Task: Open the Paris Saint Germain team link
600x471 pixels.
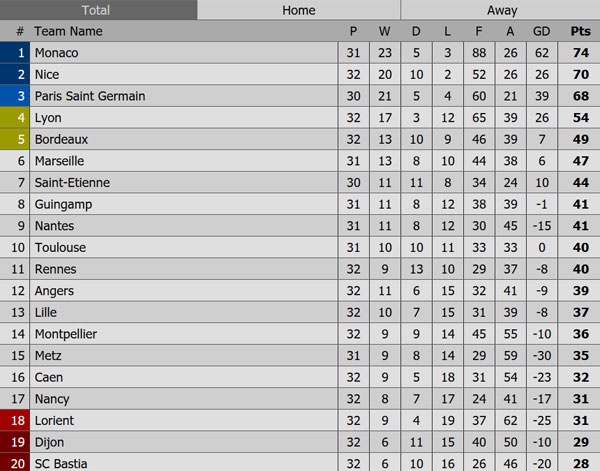Action: point(89,96)
